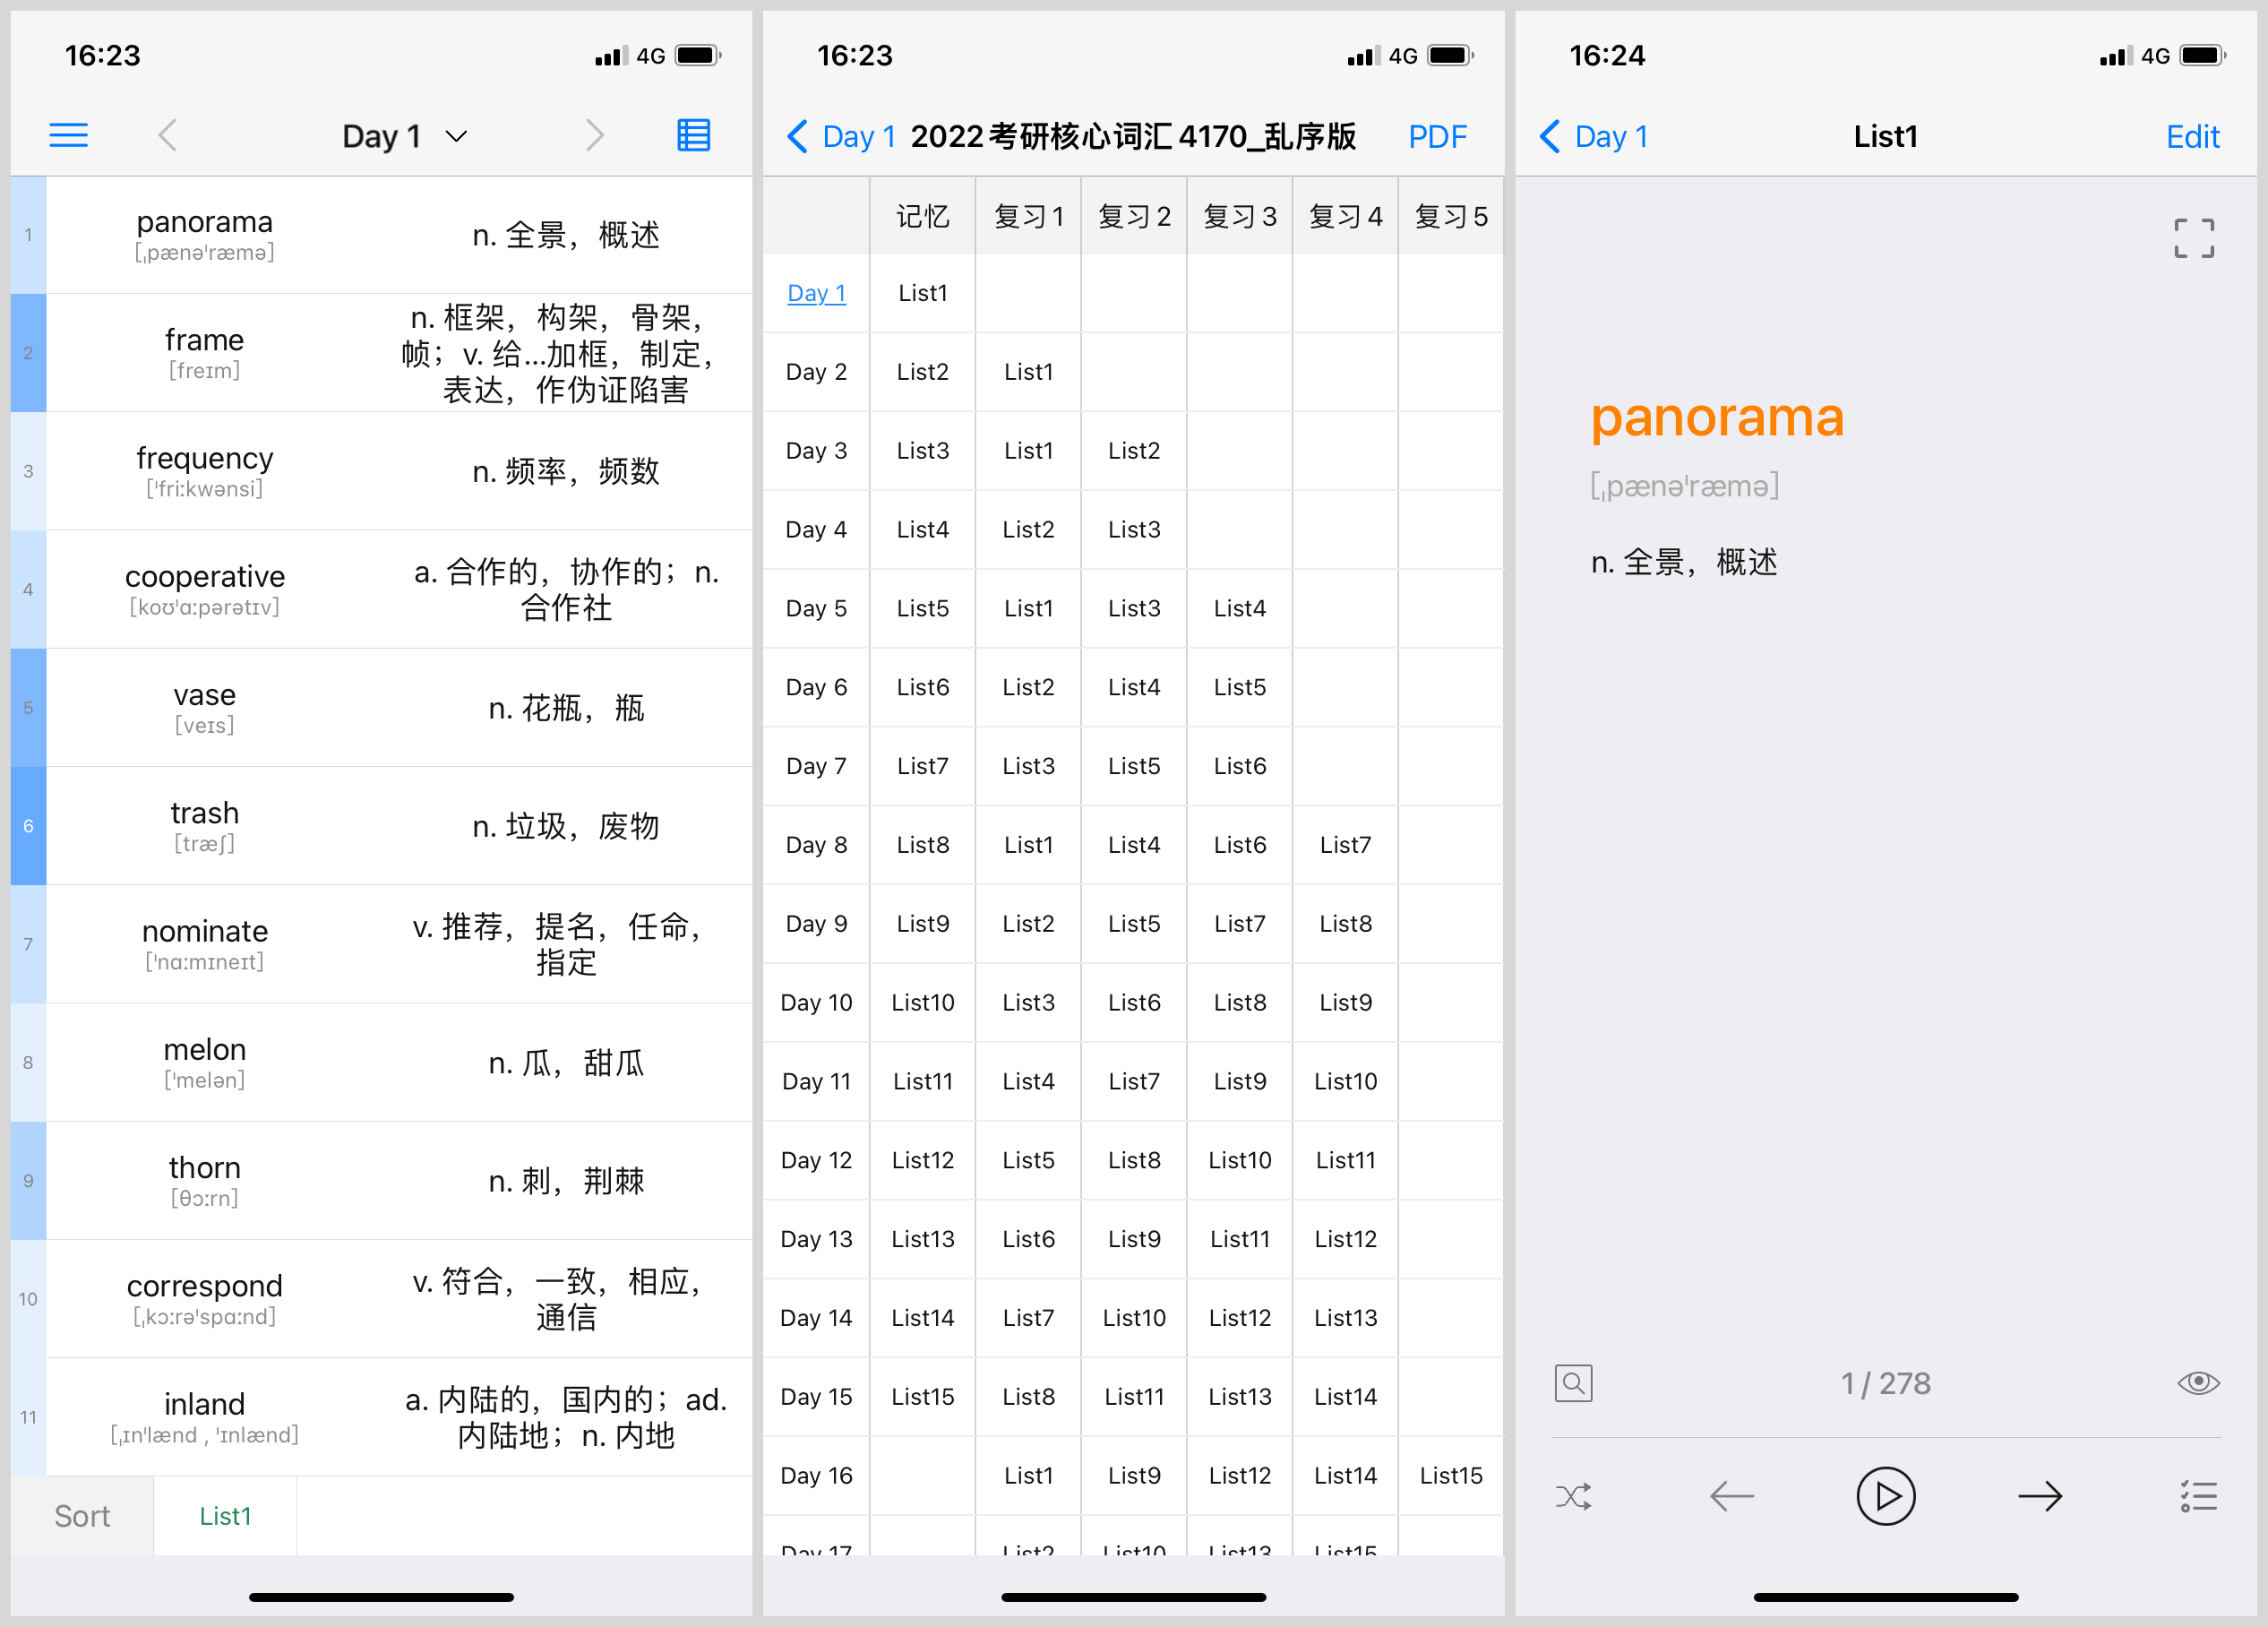Open List13 in the Day 13 memory column
Screen dimensions: 2268x1627
(922, 1239)
